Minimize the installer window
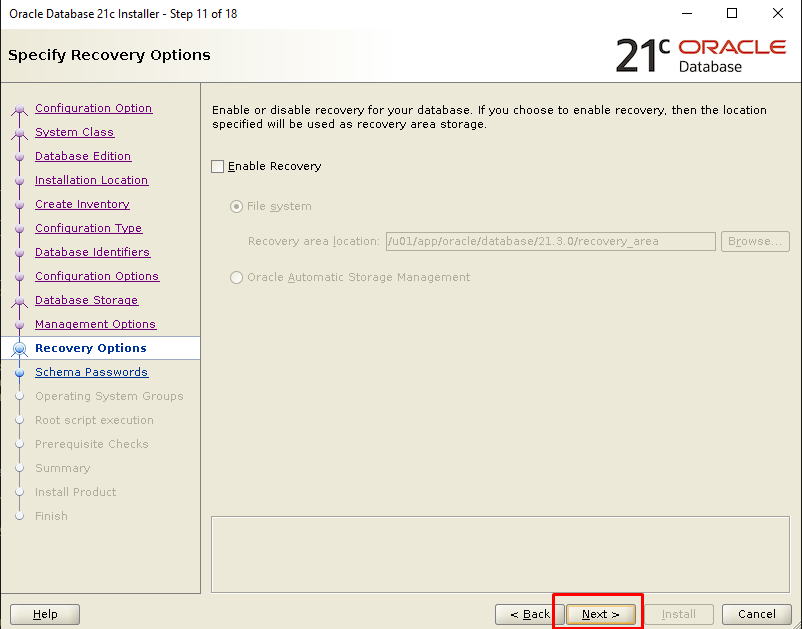Image resolution: width=802 pixels, height=629 pixels. [687, 13]
